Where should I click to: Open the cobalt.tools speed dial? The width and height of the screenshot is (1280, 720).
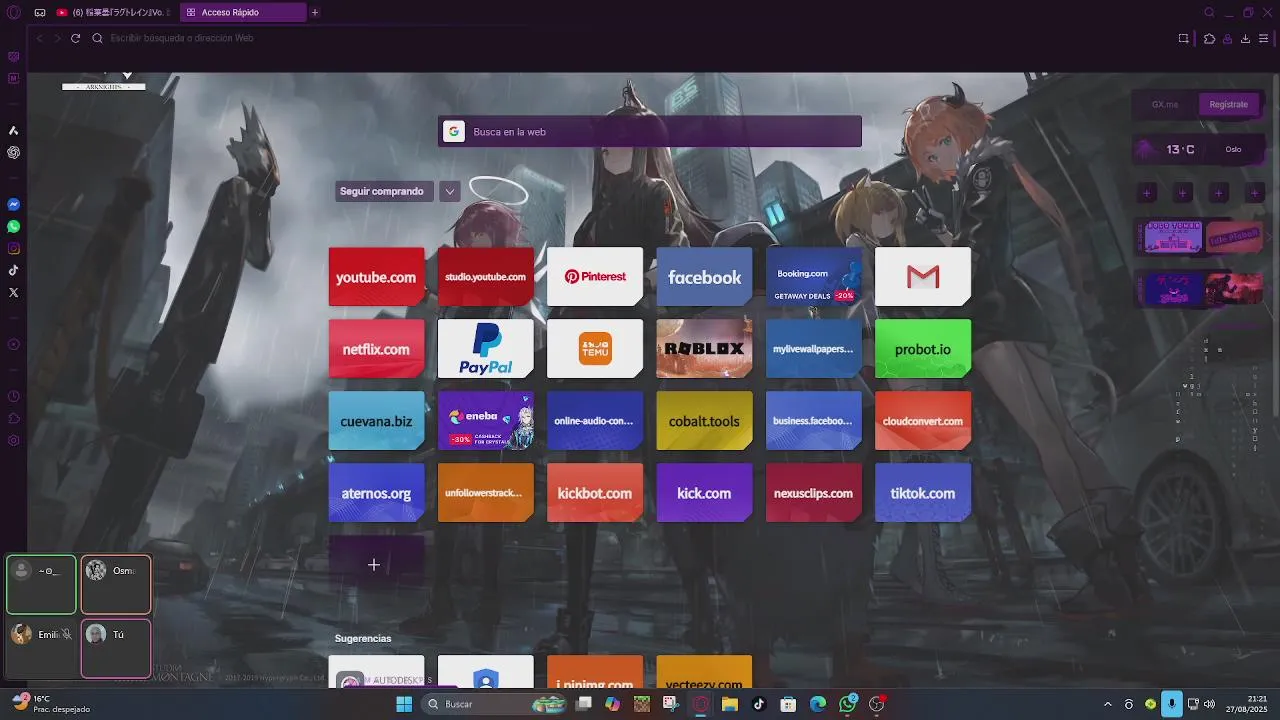tap(704, 421)
